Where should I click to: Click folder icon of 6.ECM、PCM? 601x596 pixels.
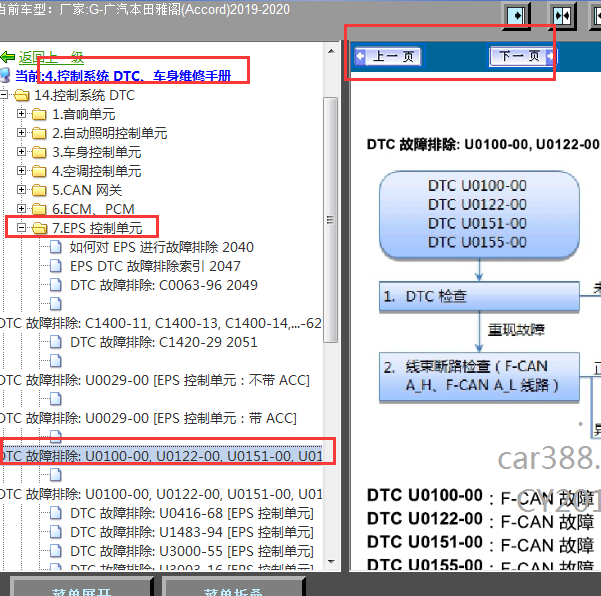tap(39, 209)
